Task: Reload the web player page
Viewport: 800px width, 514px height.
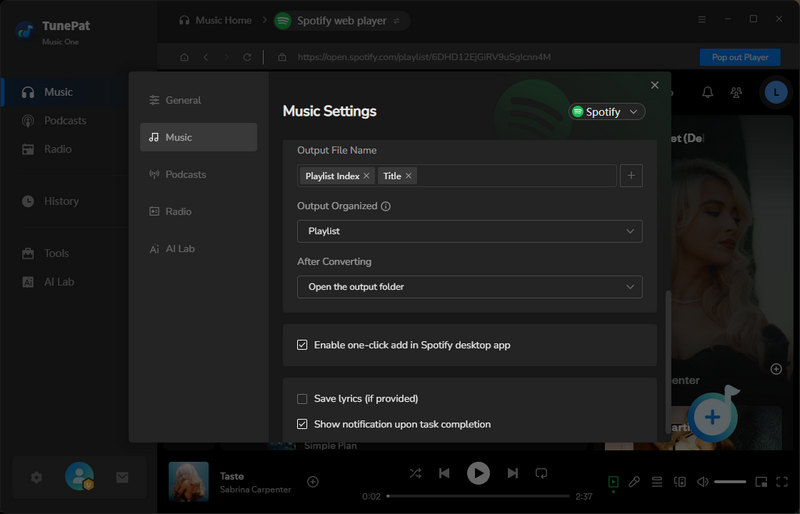Action: (x=247, y=57)
